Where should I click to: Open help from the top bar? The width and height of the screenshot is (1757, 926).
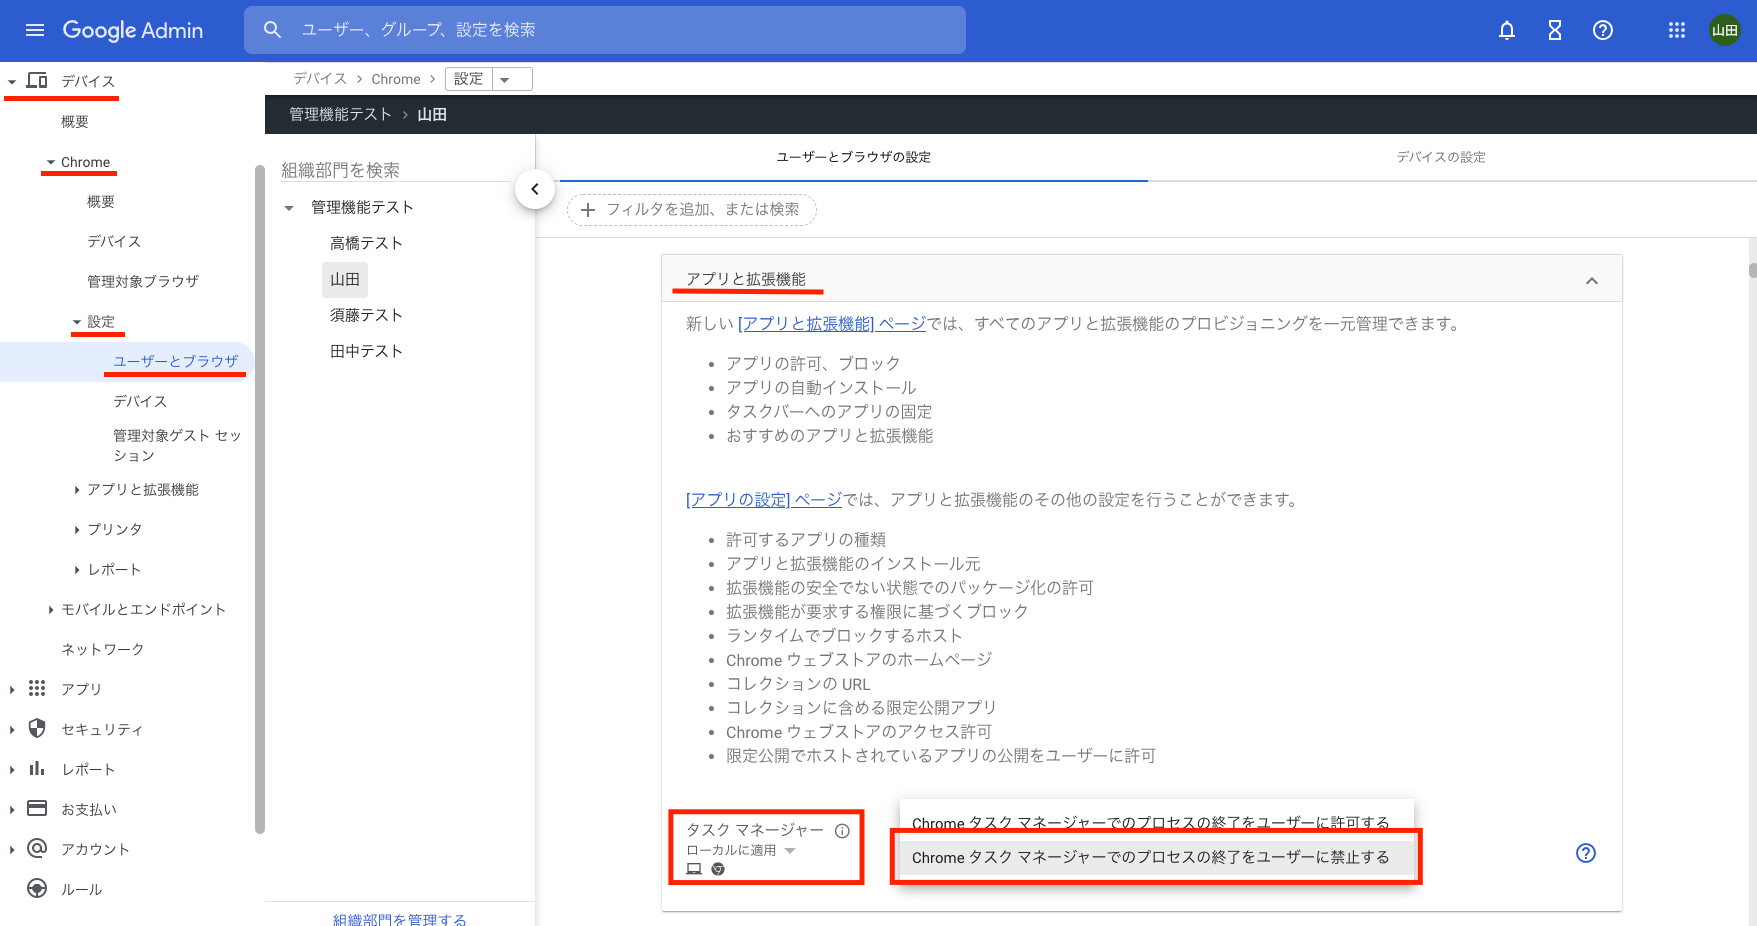1603,30
